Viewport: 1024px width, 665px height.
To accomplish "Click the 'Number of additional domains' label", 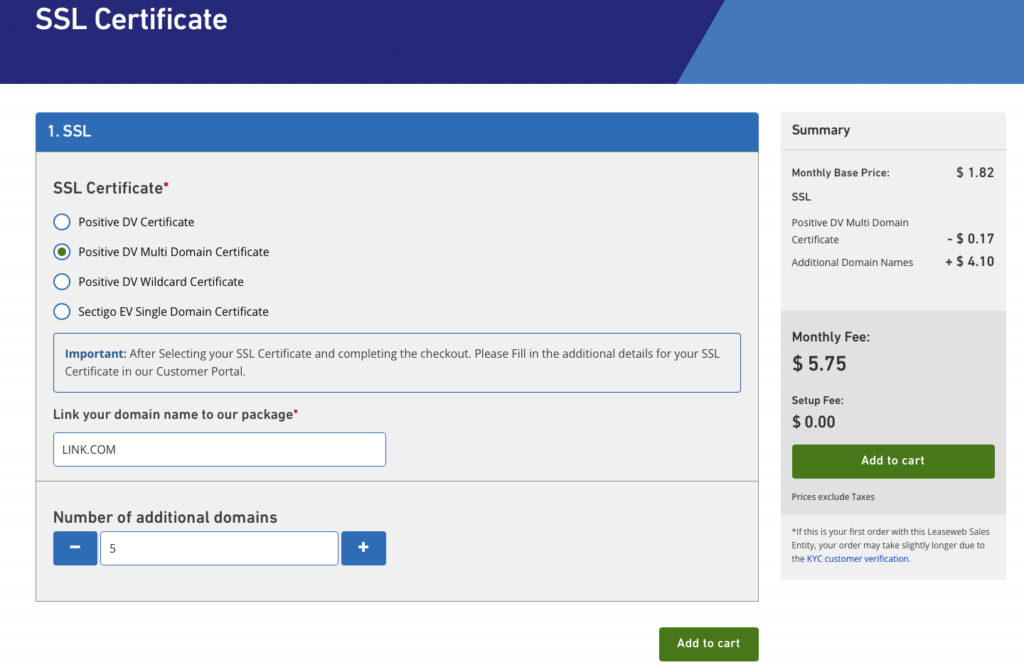I will [165, 517].
